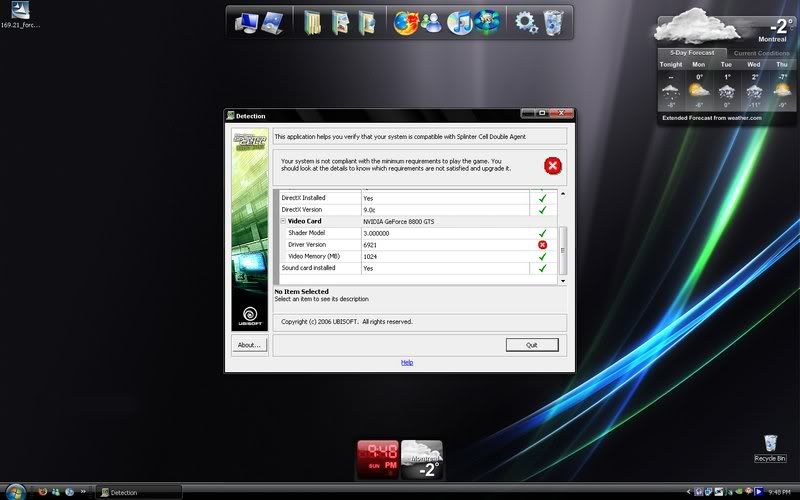Click the Mon forecast column in weather gadget
The width and height of the screenshot is (800, 500).
coord(698,84)
